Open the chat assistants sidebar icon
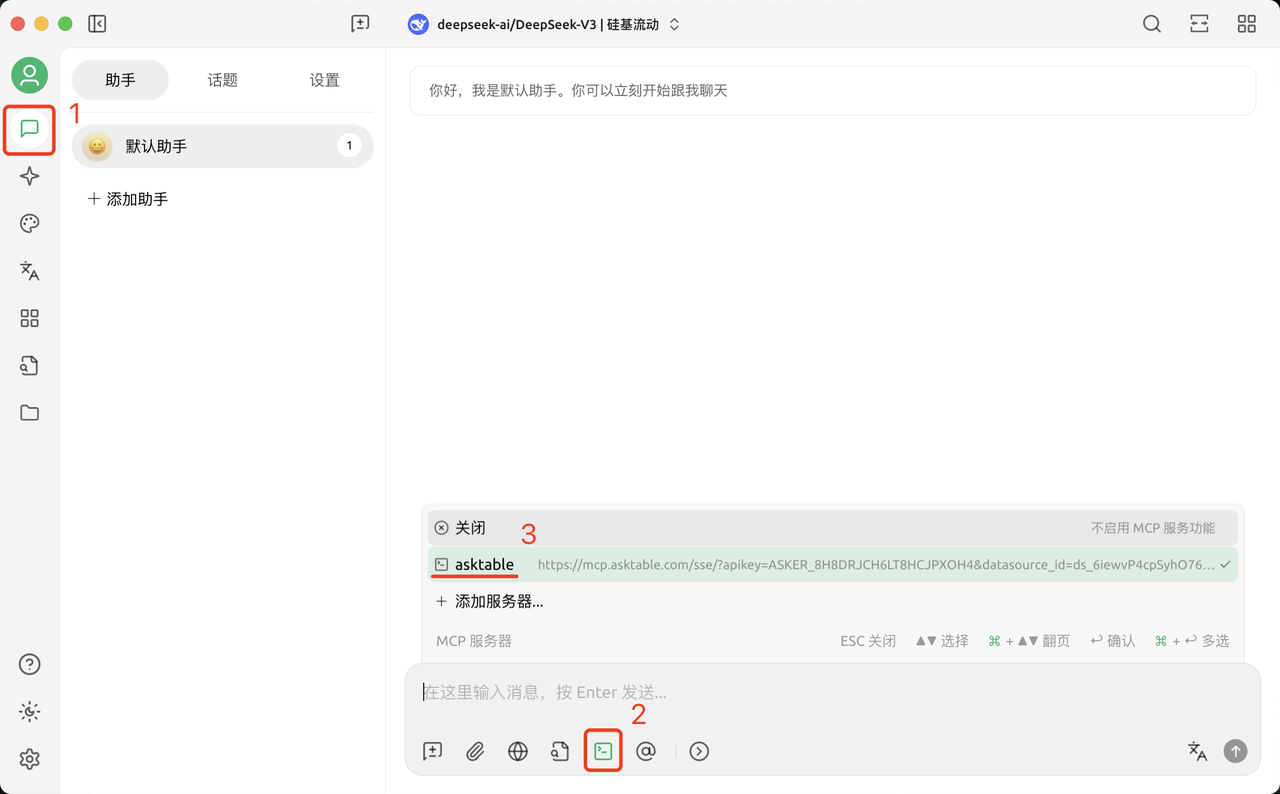 point(29,129)
